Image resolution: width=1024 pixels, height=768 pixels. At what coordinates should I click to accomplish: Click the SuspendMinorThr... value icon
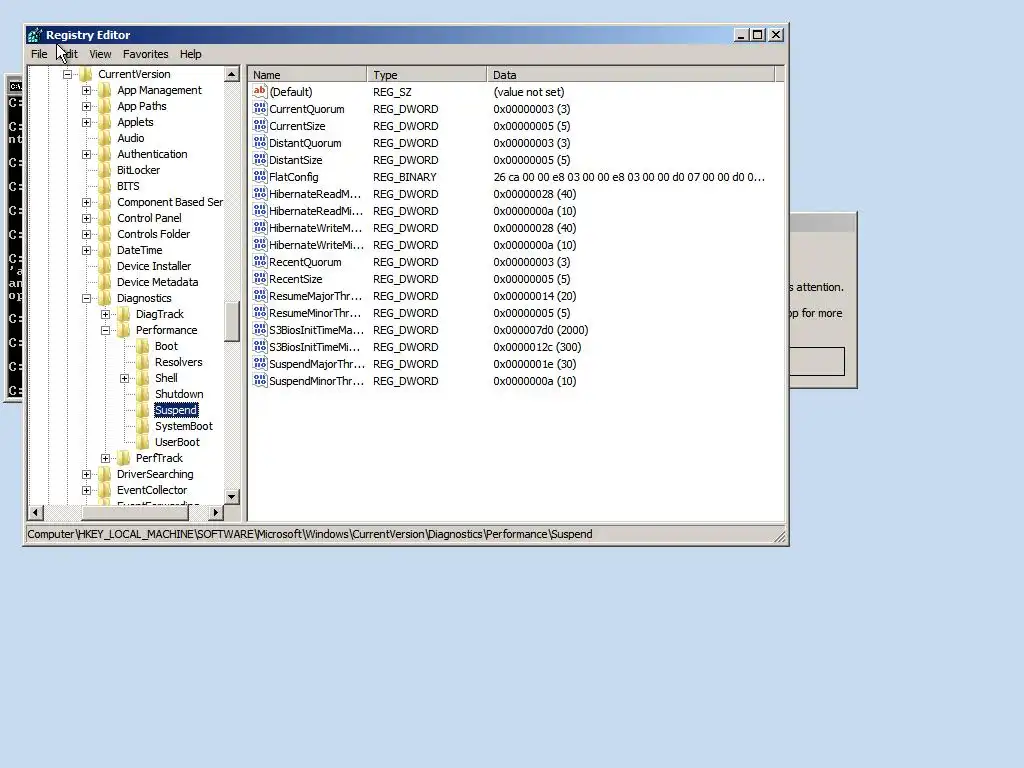pos(260,380)
